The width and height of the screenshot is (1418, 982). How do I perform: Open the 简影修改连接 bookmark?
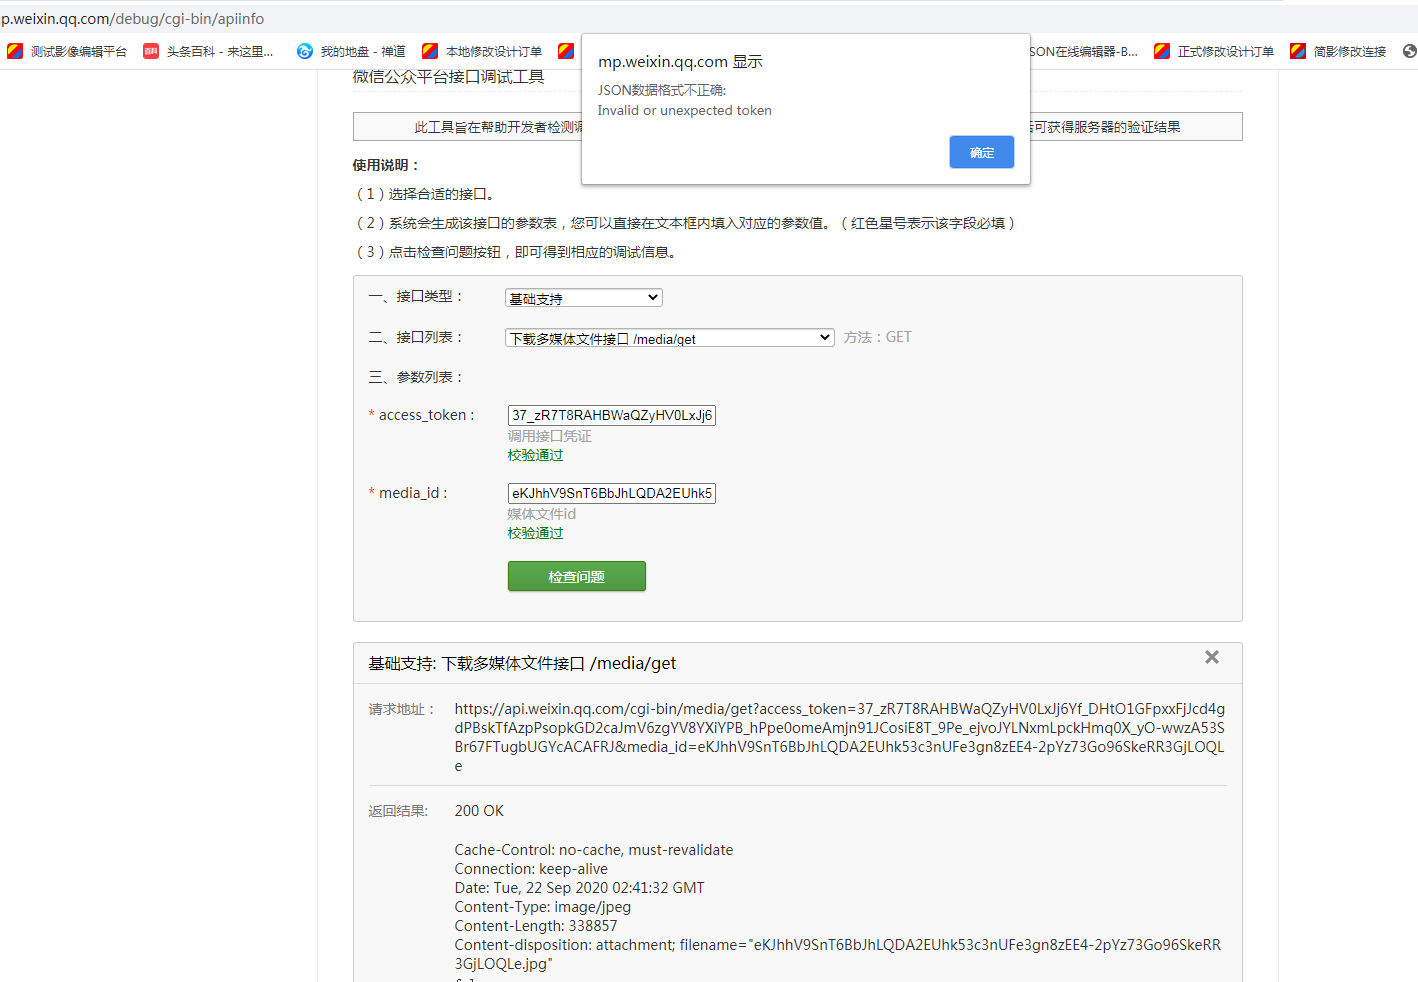coord(1338,51)
